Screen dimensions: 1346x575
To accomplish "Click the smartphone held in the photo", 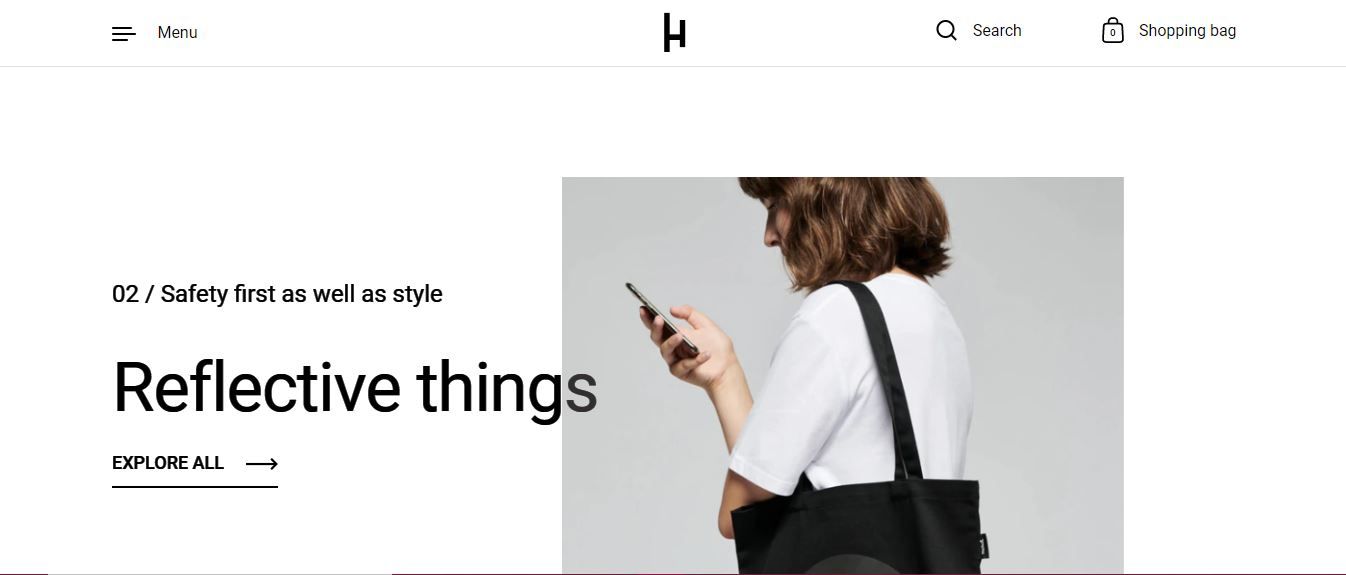I will coord(662,317).
